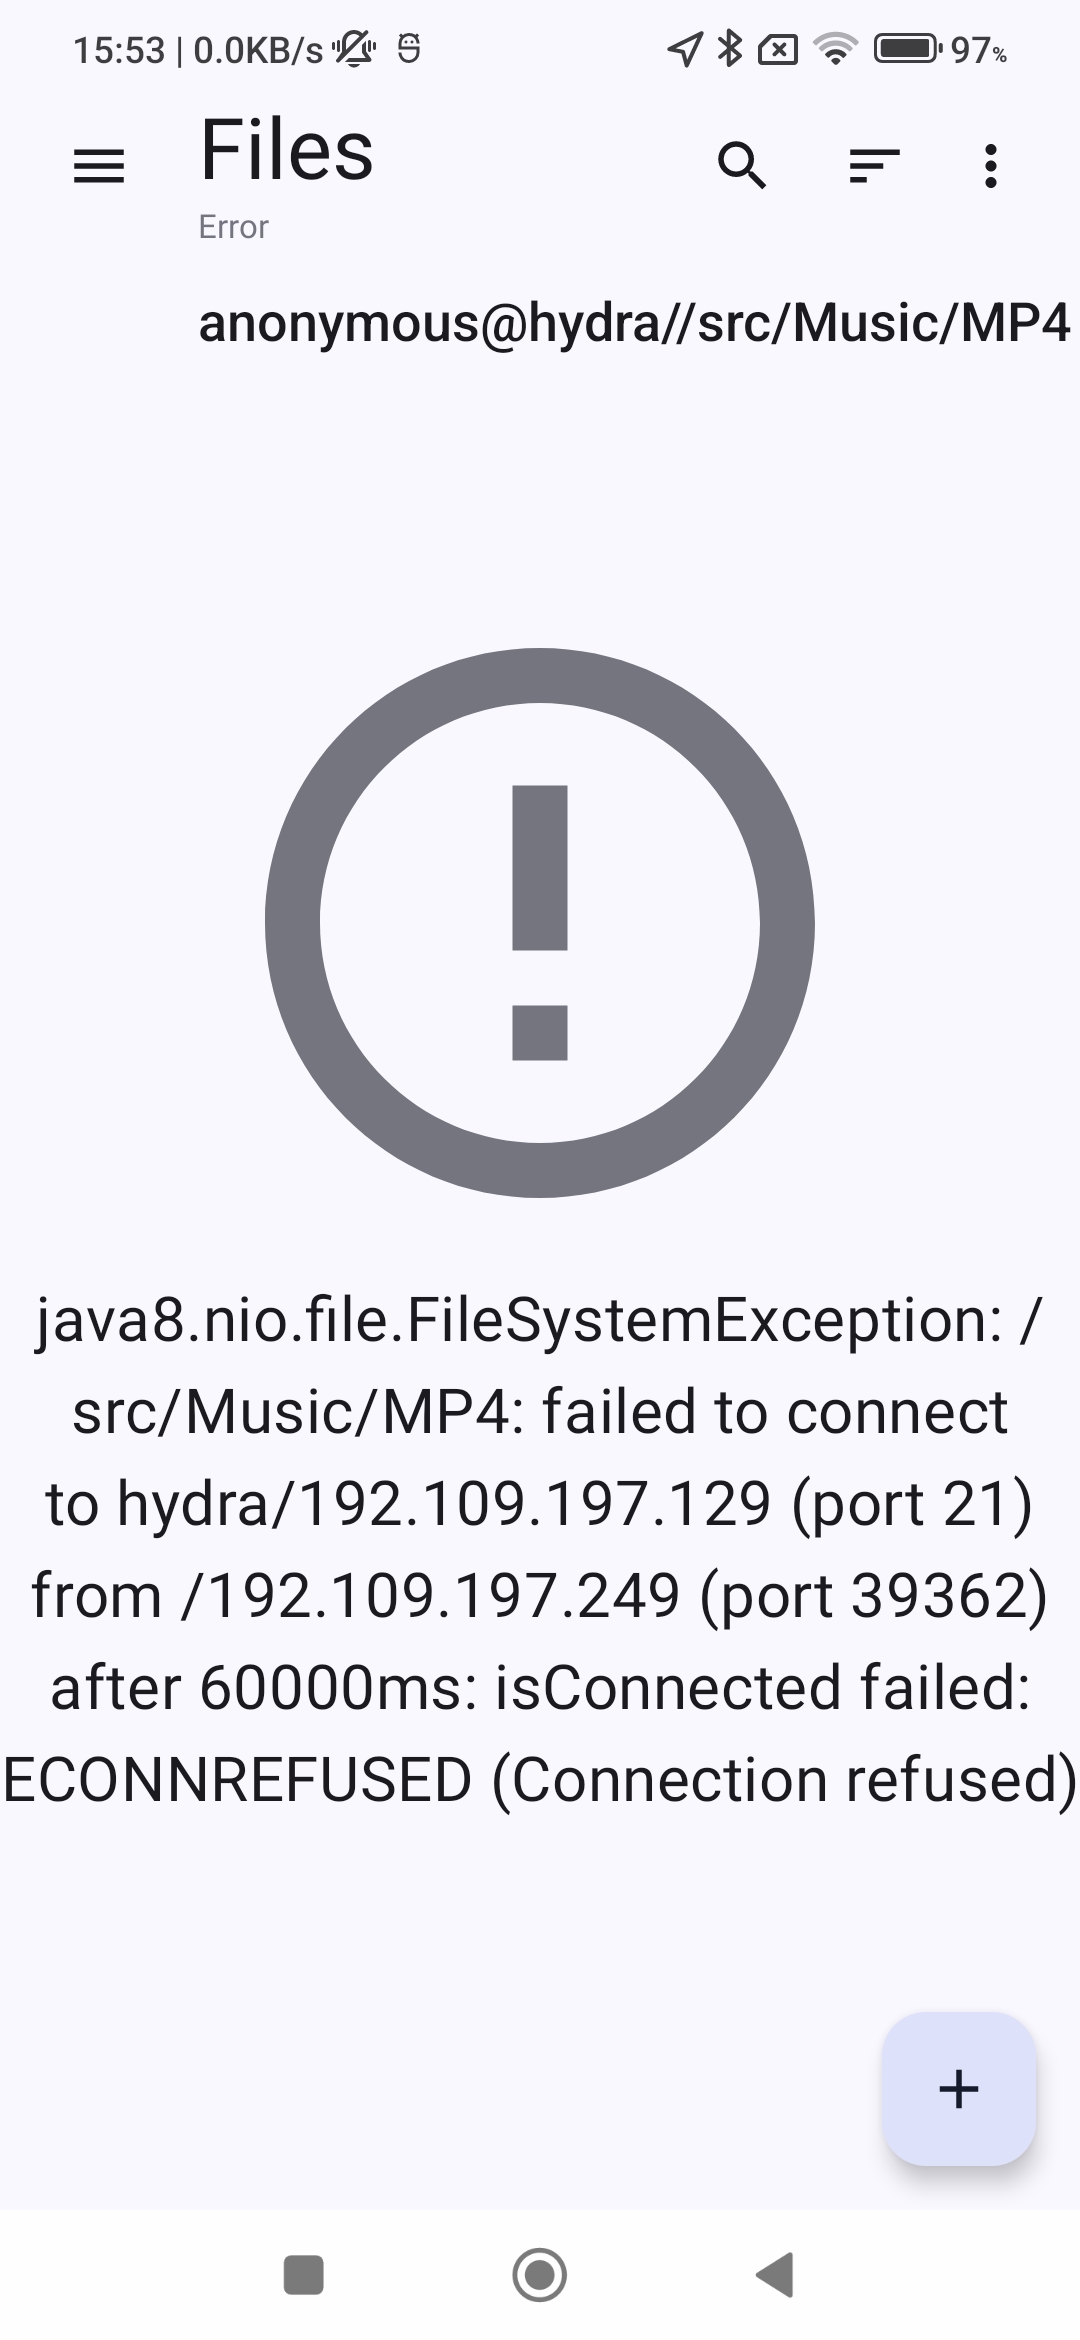Open the three-dot overflow menu

click(990, 166)
